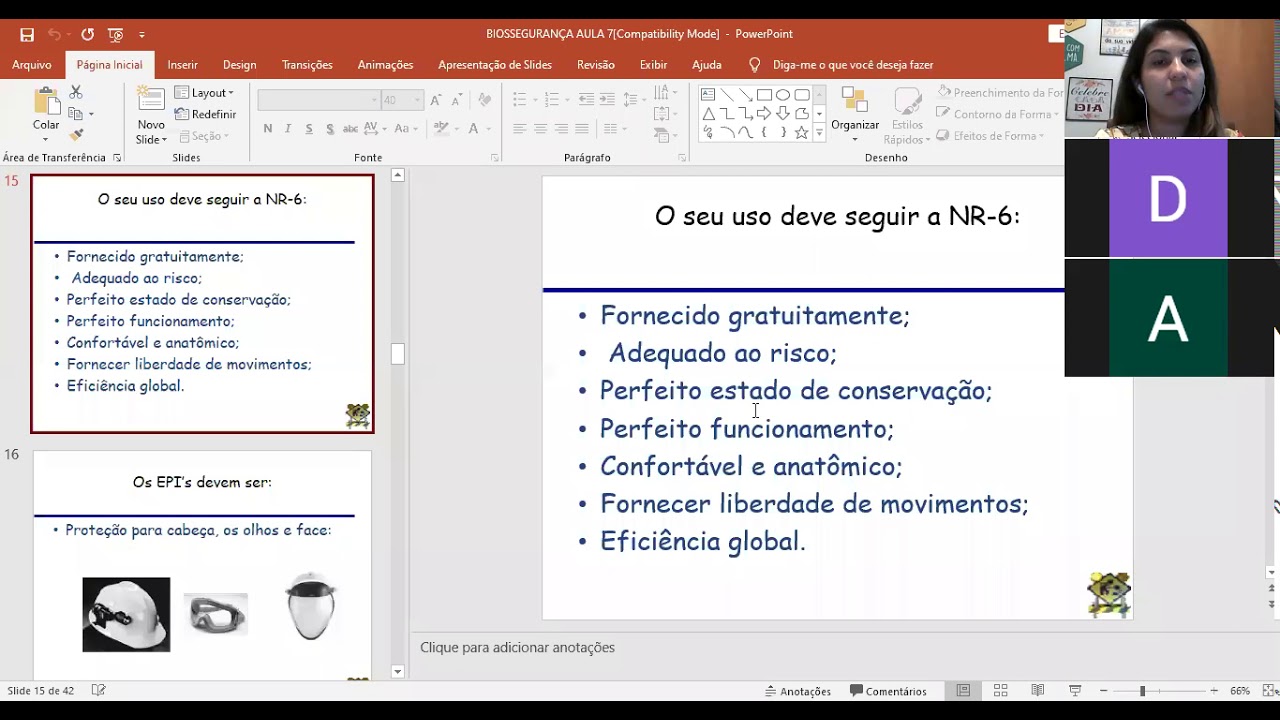Increase font size with large A icon
The image size is (1280, 720).
tap(436, 100)
